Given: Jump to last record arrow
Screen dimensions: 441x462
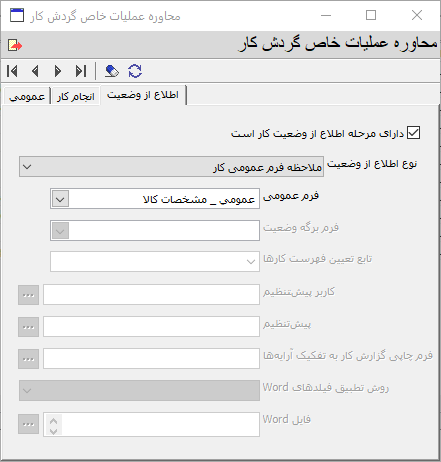Looking at the screenshot, I should tap(81, 71).
